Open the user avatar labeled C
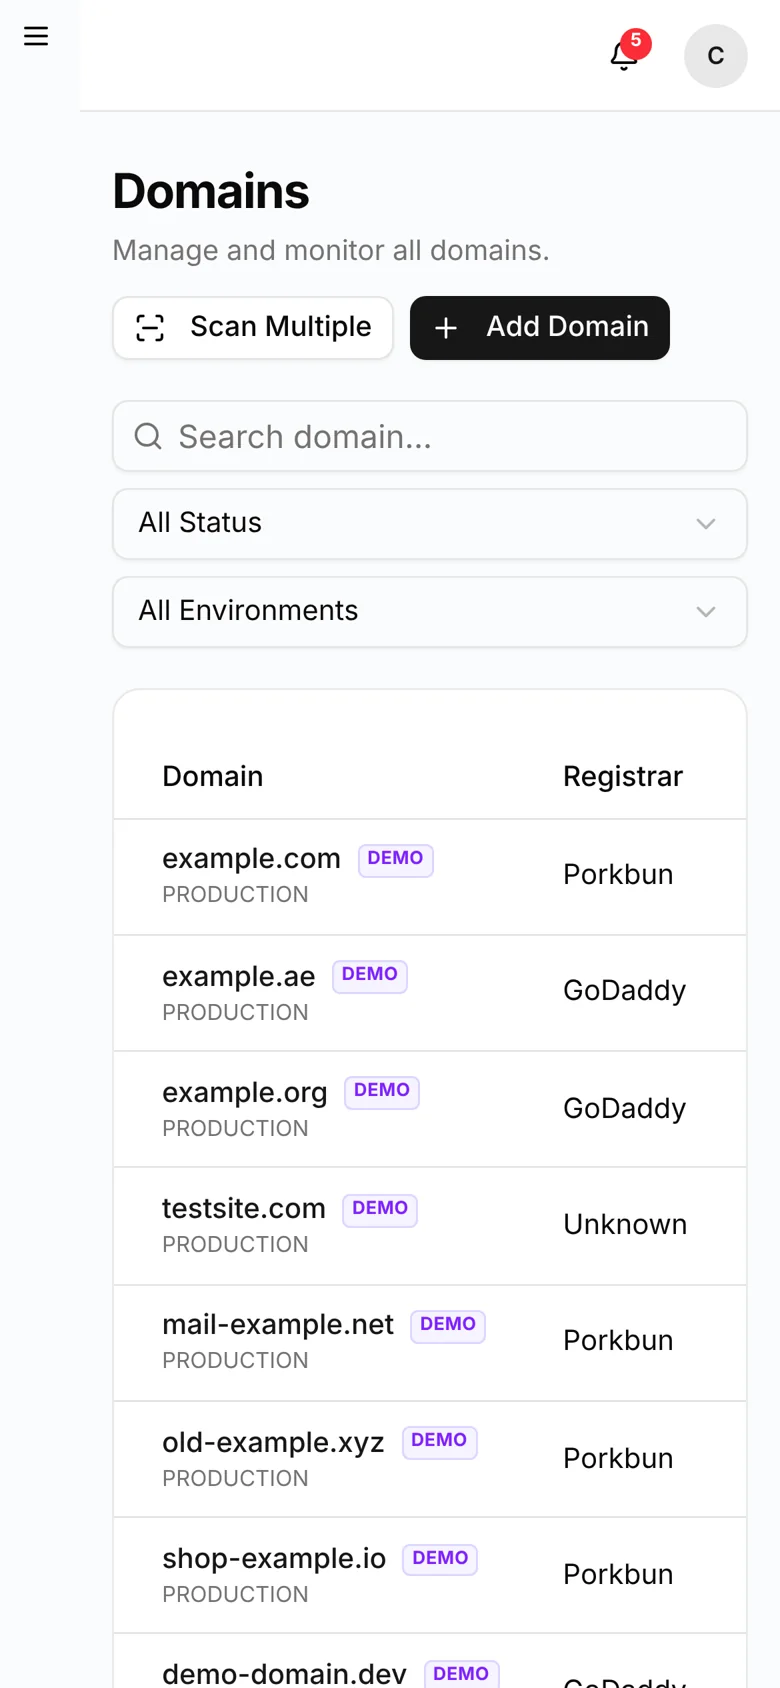 [x=716, y=56]
